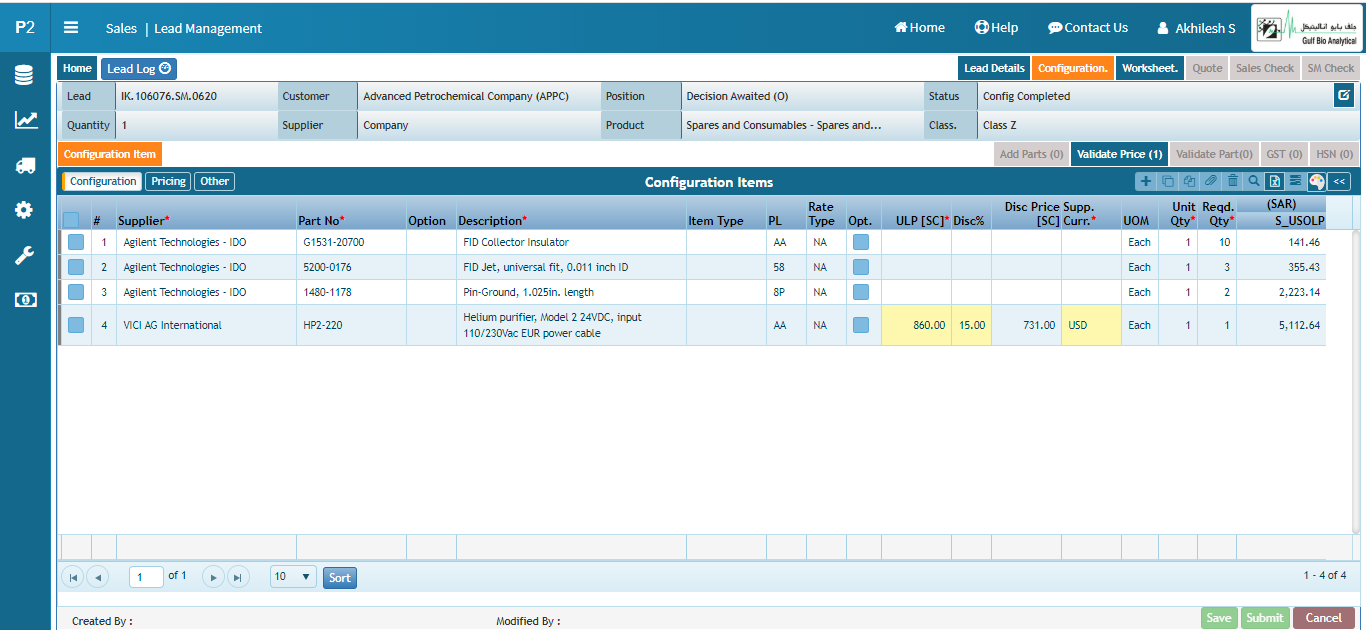Click the Home tab below header
The height and width of the screenshot is (630, 1366).
pyautogui.click(x=77, y=68)
